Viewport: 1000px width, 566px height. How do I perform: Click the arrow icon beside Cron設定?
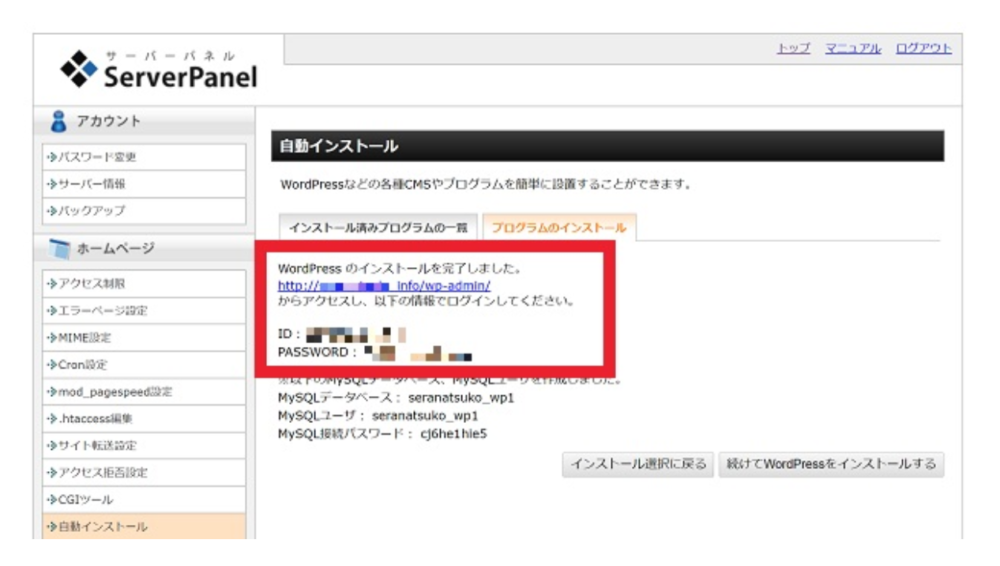[52, 364]
